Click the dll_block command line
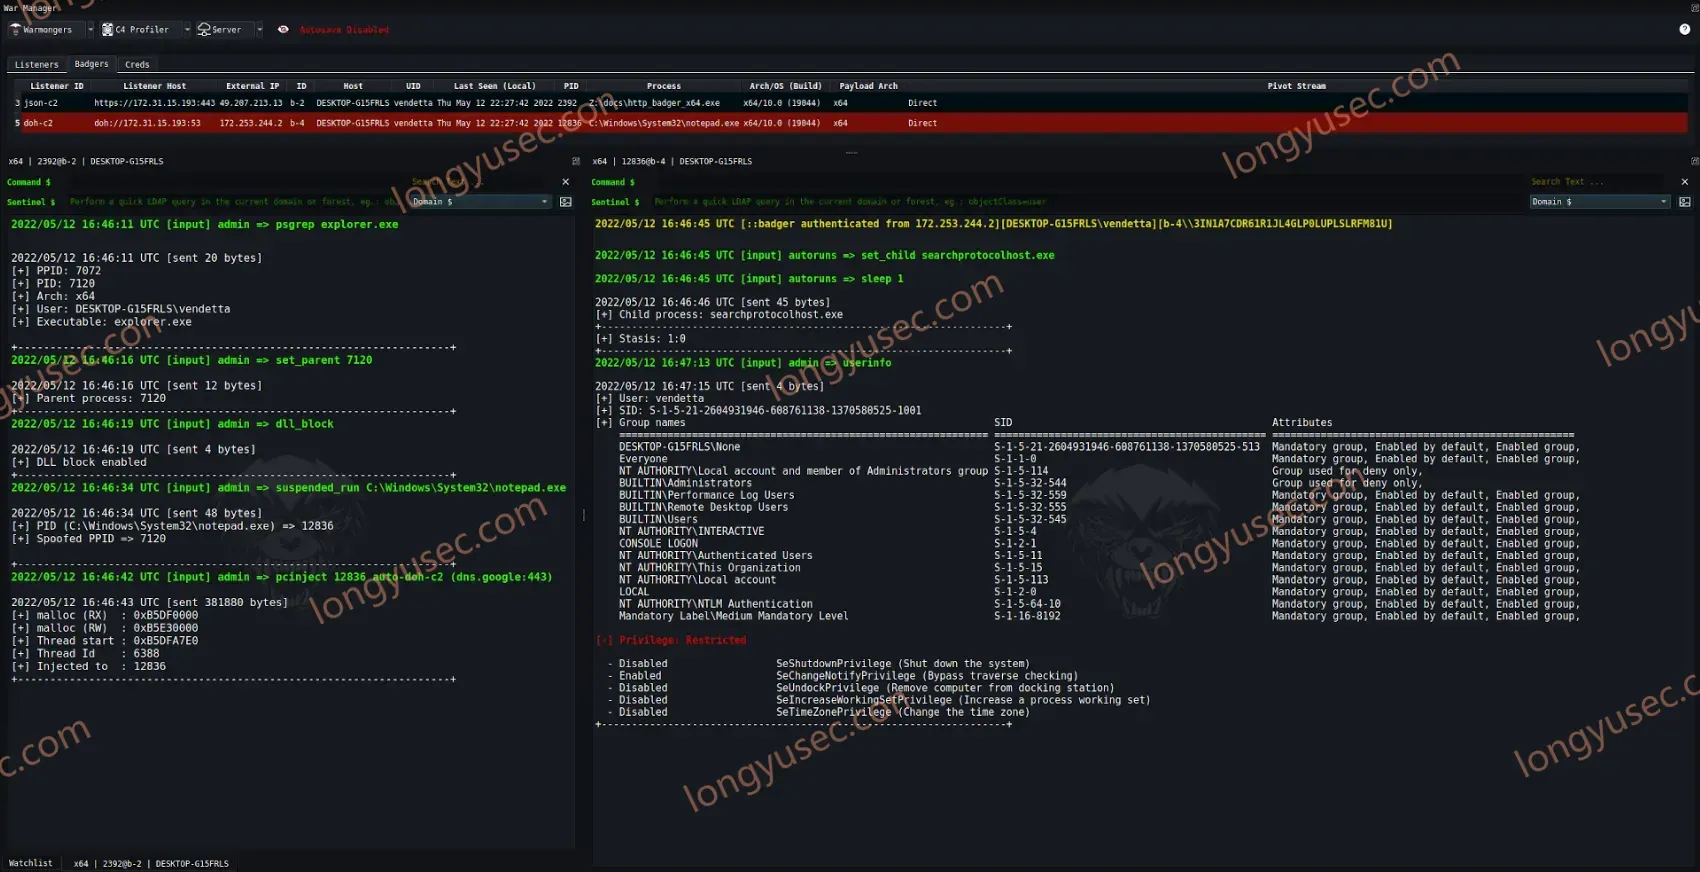Viewport: 1700px width, 872px height. pyautogui.click(x=172, y=424)
